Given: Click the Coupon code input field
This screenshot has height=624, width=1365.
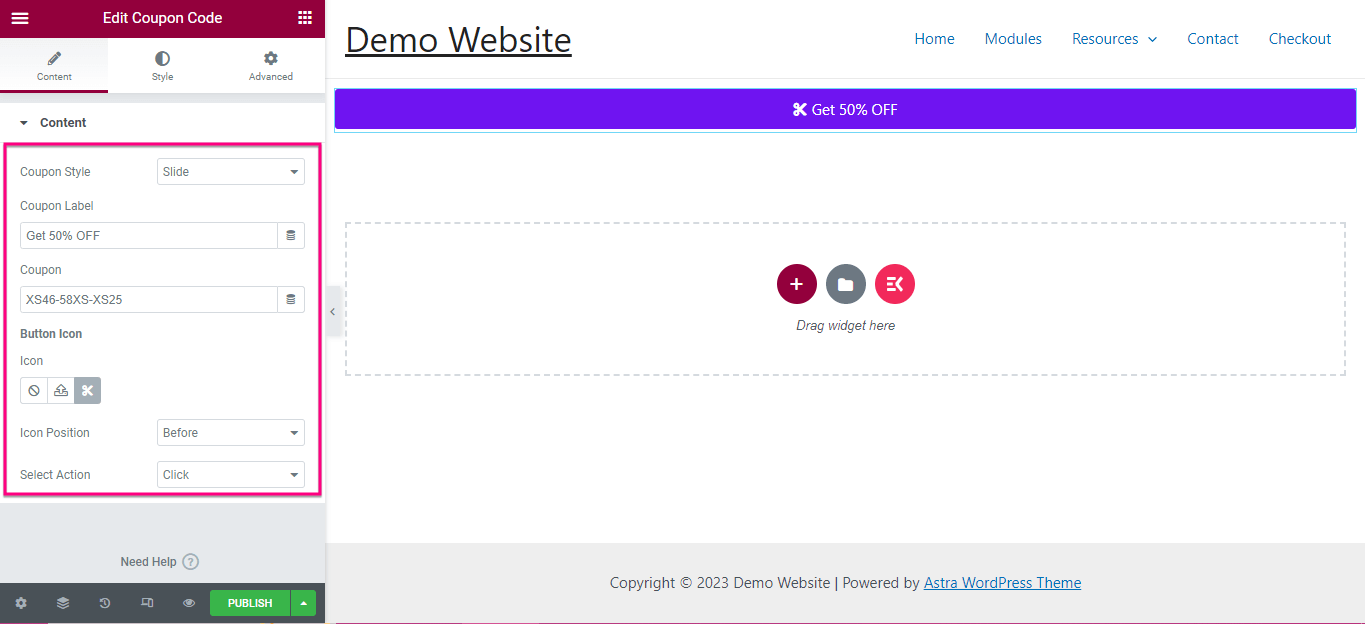Looking at the screenshot, I should pyautogui.click(x=149, y=300).
